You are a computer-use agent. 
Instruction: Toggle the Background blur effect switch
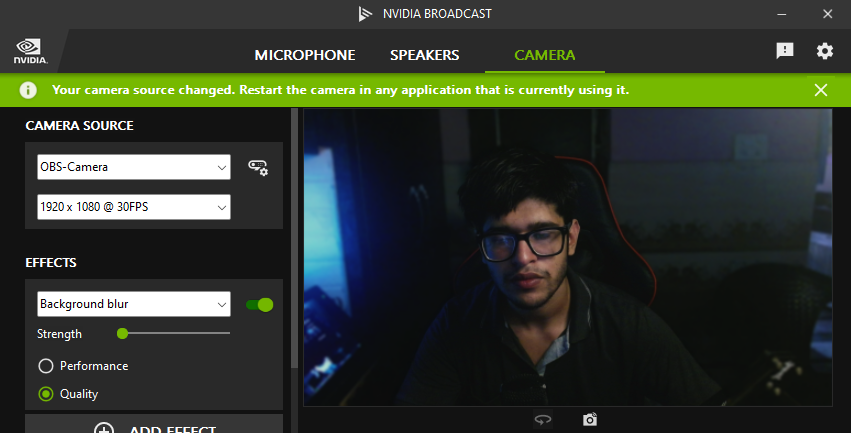[259, 304]
